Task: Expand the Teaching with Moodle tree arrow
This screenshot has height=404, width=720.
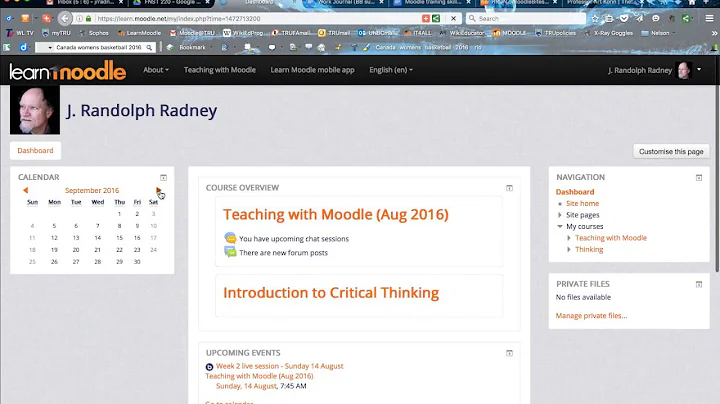Action: pos(568,238)
